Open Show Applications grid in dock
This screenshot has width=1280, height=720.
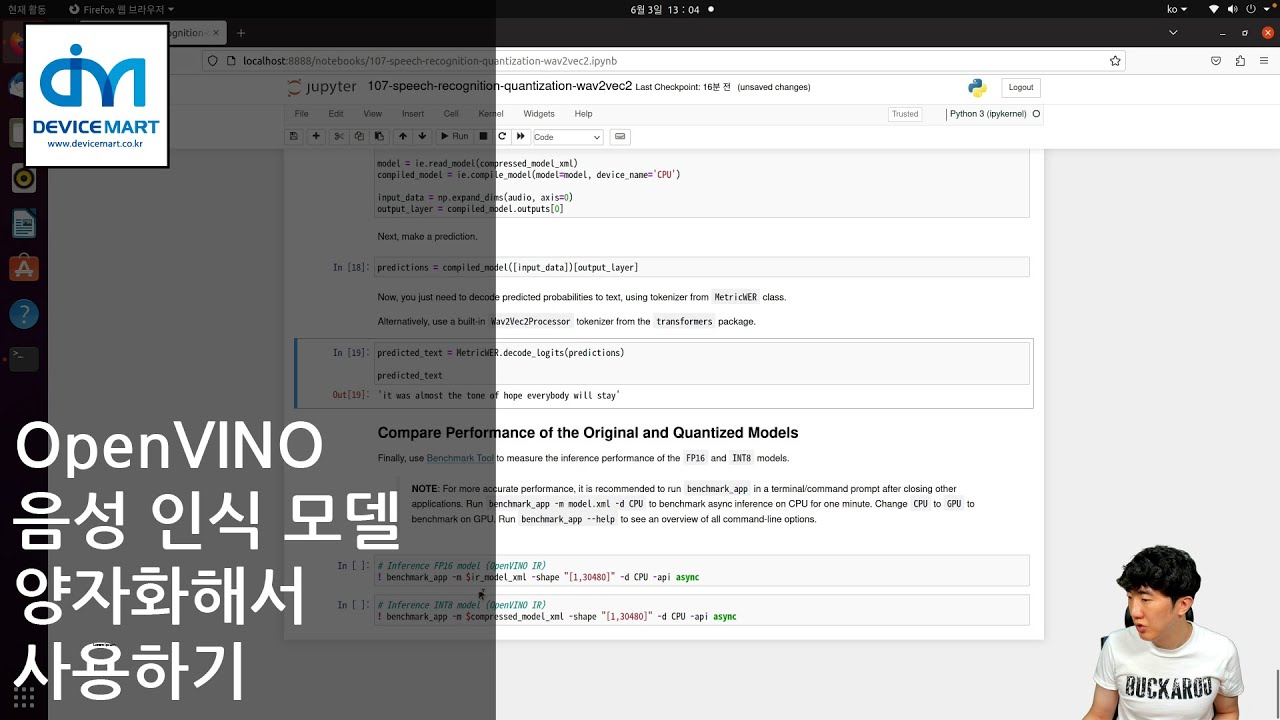tap(23, 697)
